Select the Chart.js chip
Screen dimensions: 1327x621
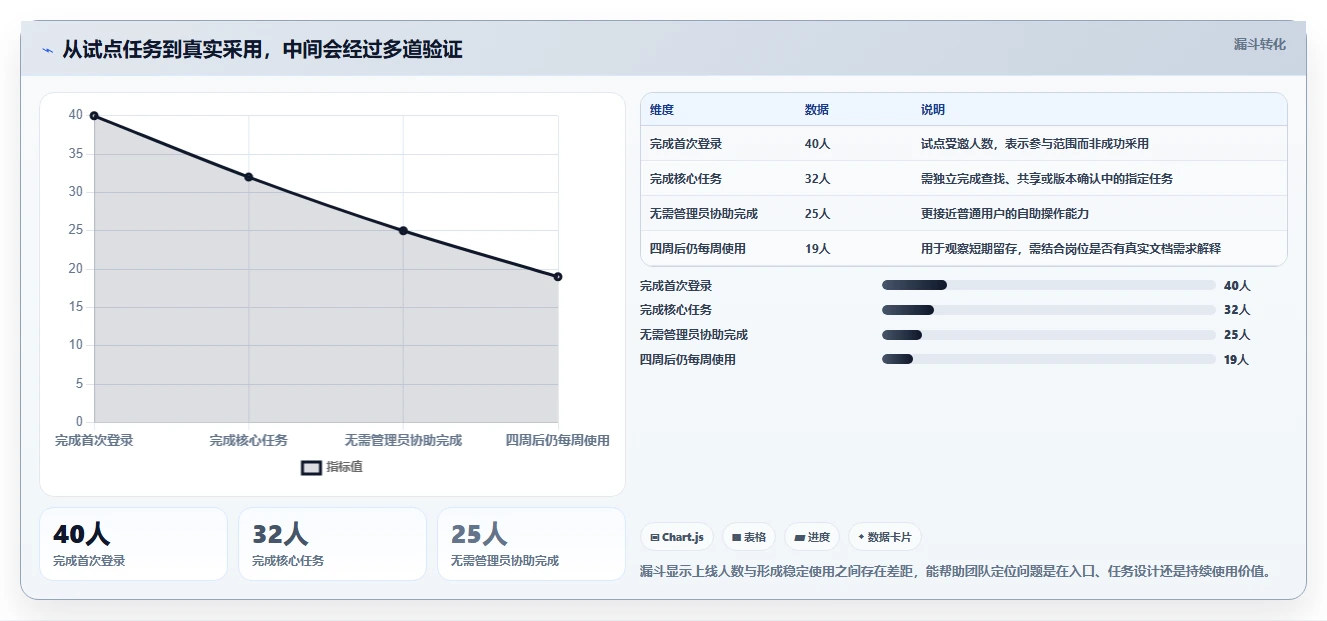677,537
